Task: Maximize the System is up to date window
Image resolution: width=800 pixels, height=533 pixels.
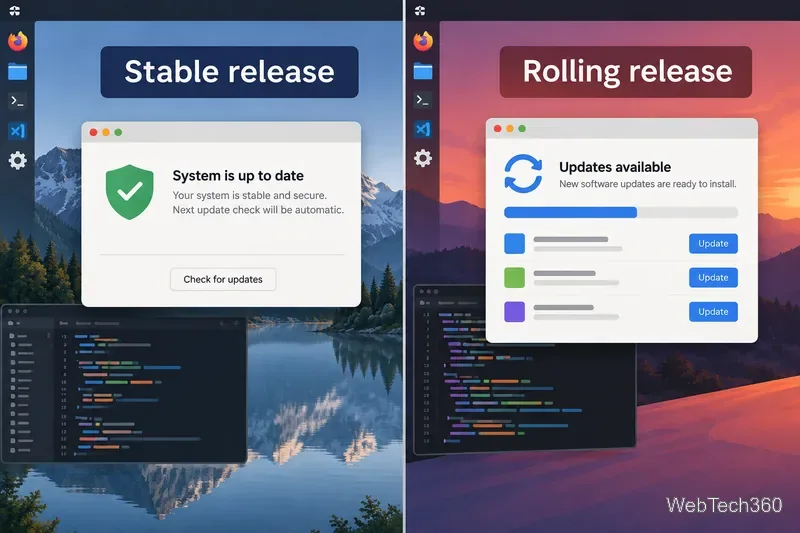Action: click(x=118, y=132)
